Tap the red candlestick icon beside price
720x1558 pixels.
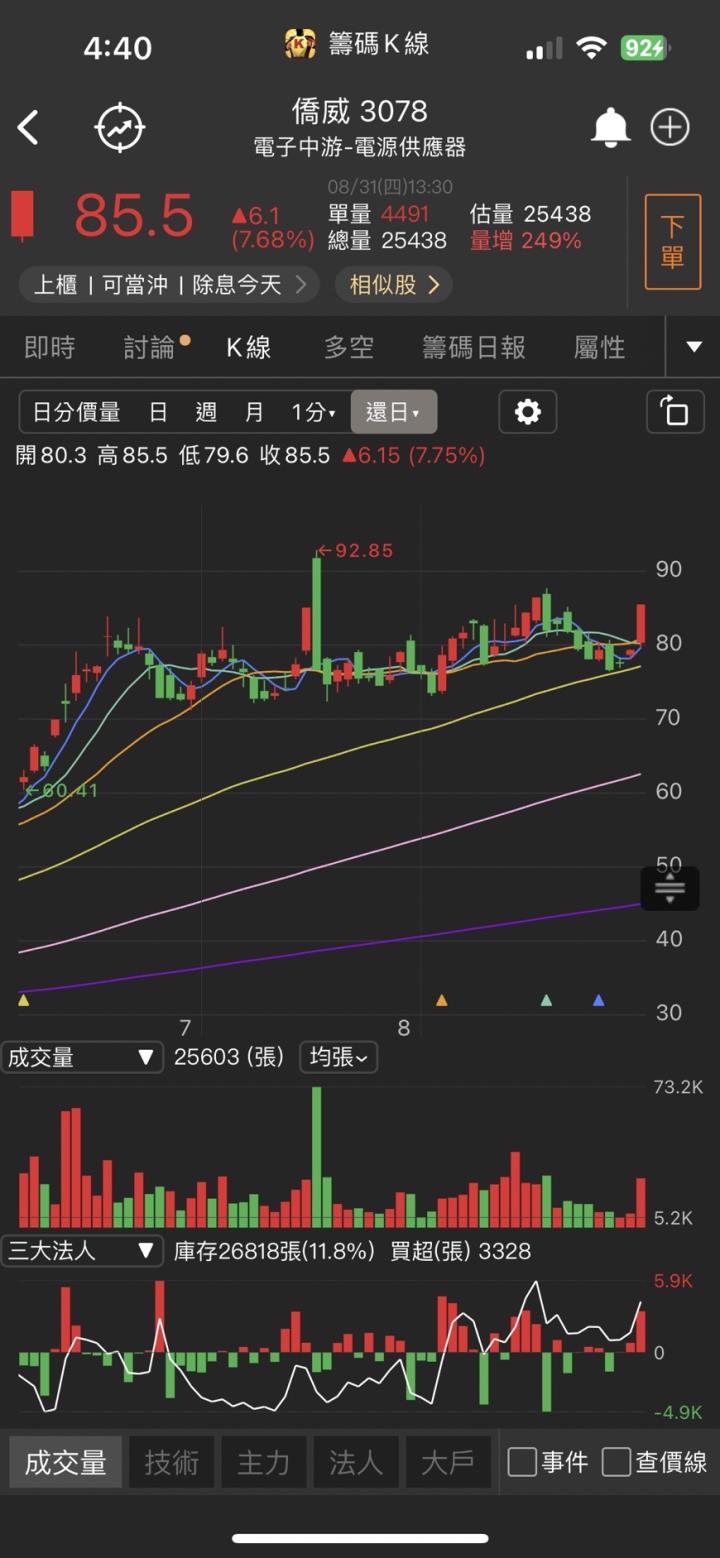point(22,215)
